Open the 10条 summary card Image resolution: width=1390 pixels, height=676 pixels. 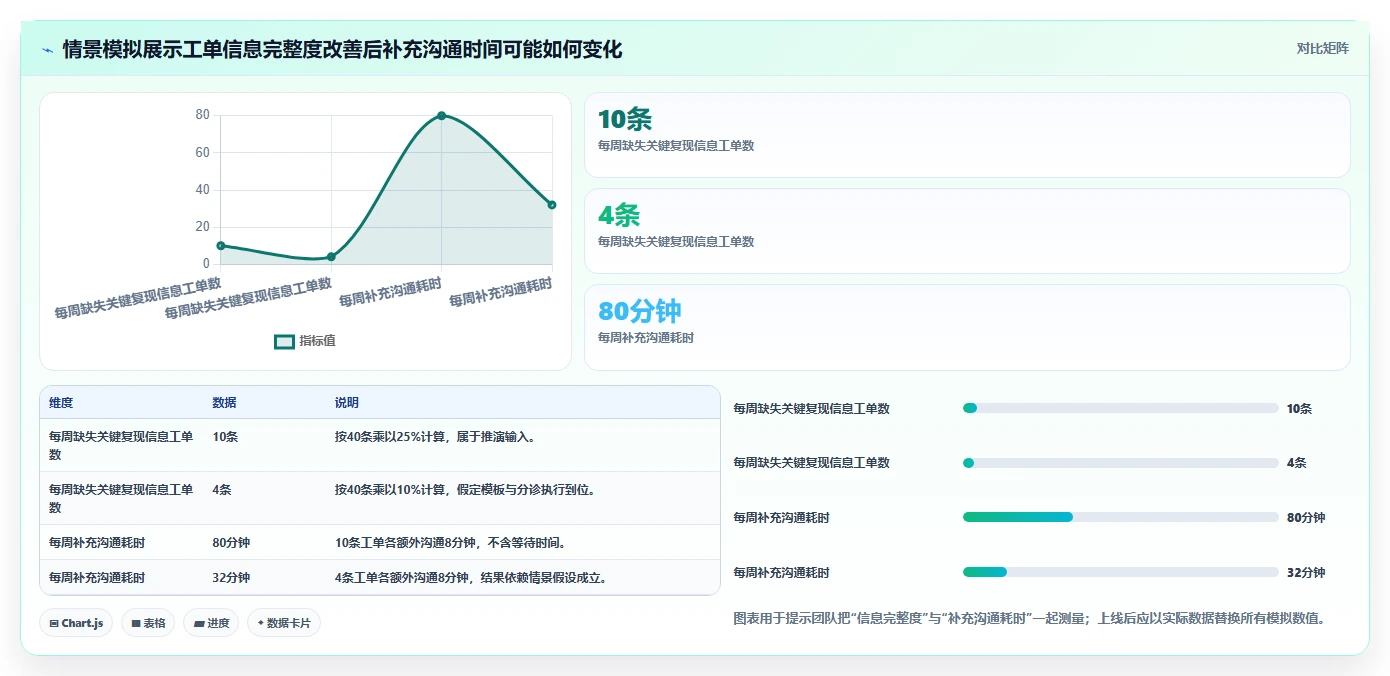coord(967,135)
